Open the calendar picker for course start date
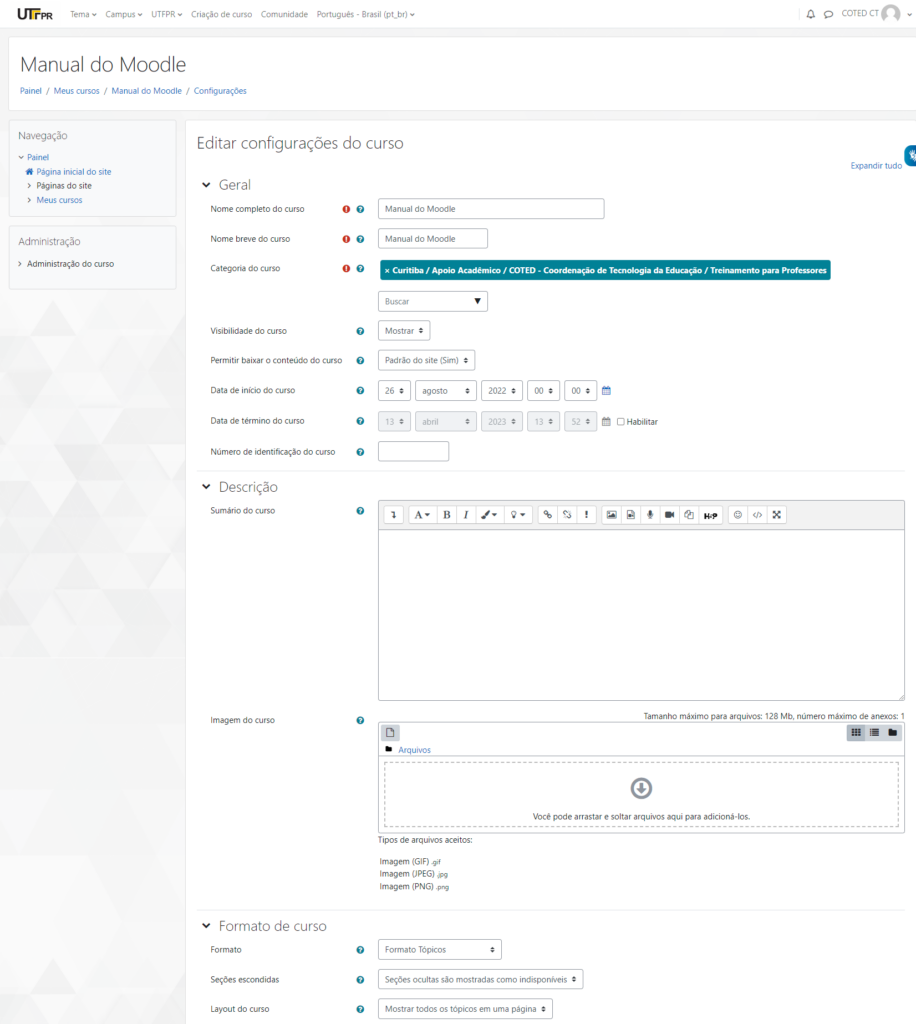916x1024 pixels. 607,391
